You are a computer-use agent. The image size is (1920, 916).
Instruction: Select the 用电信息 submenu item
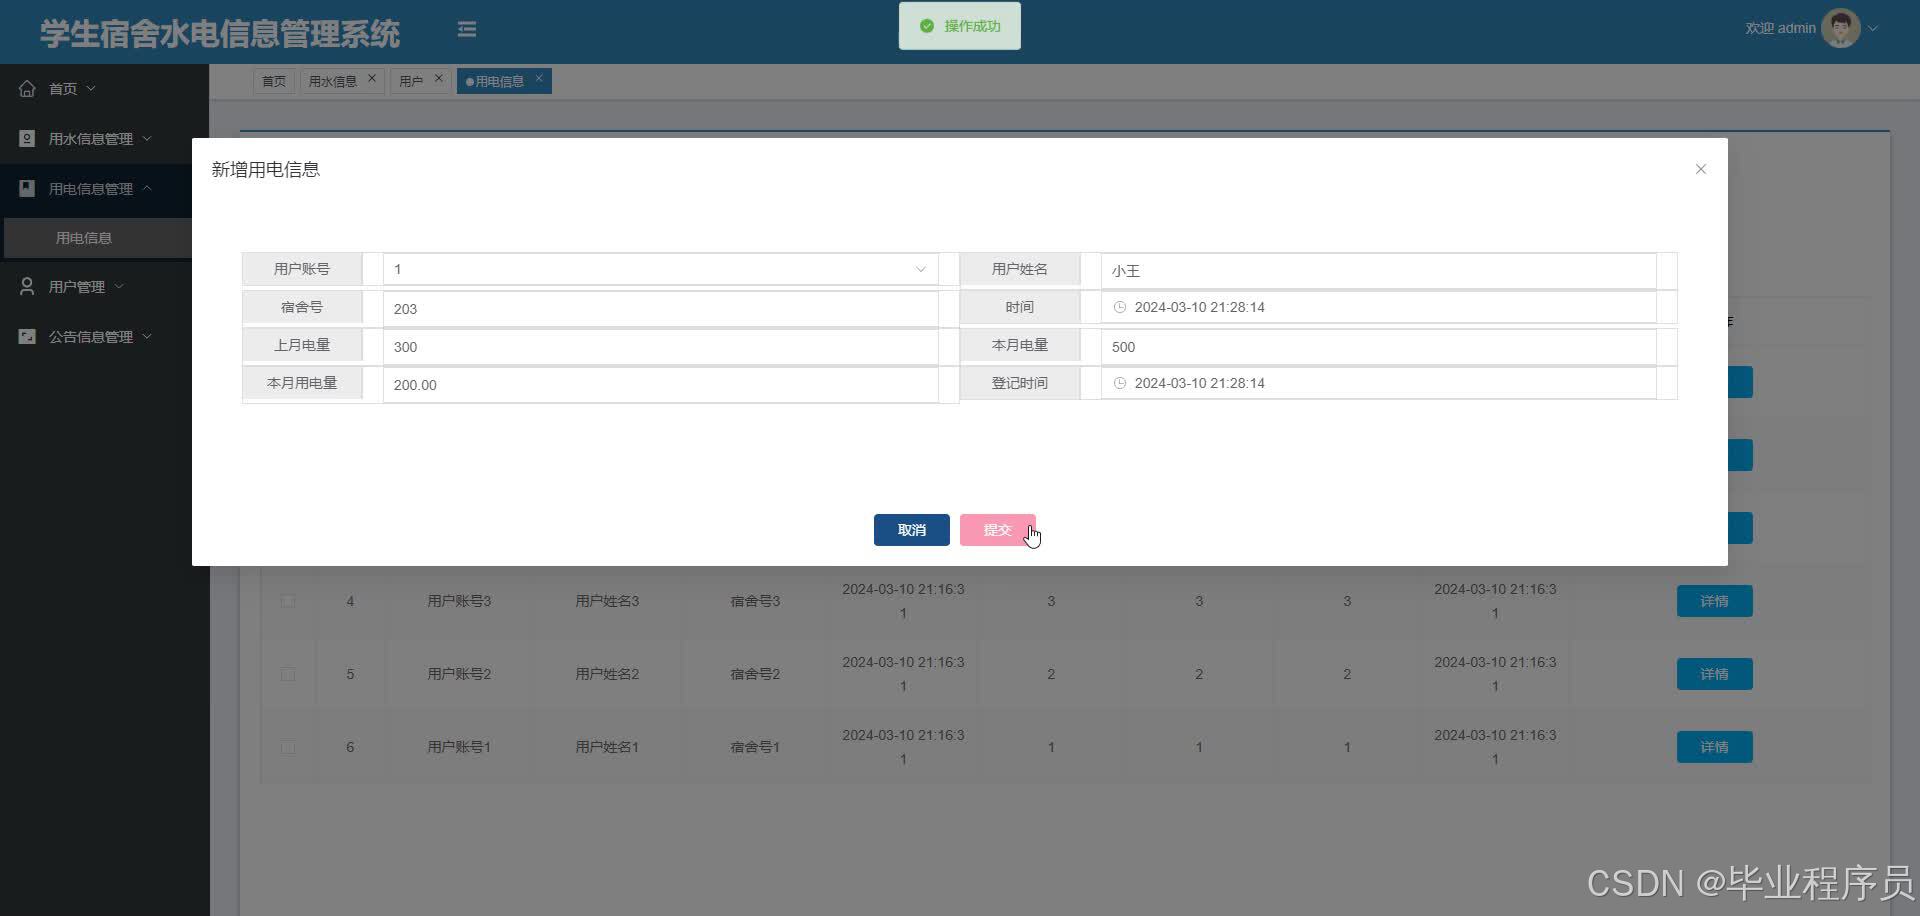(x=97, y=238)
